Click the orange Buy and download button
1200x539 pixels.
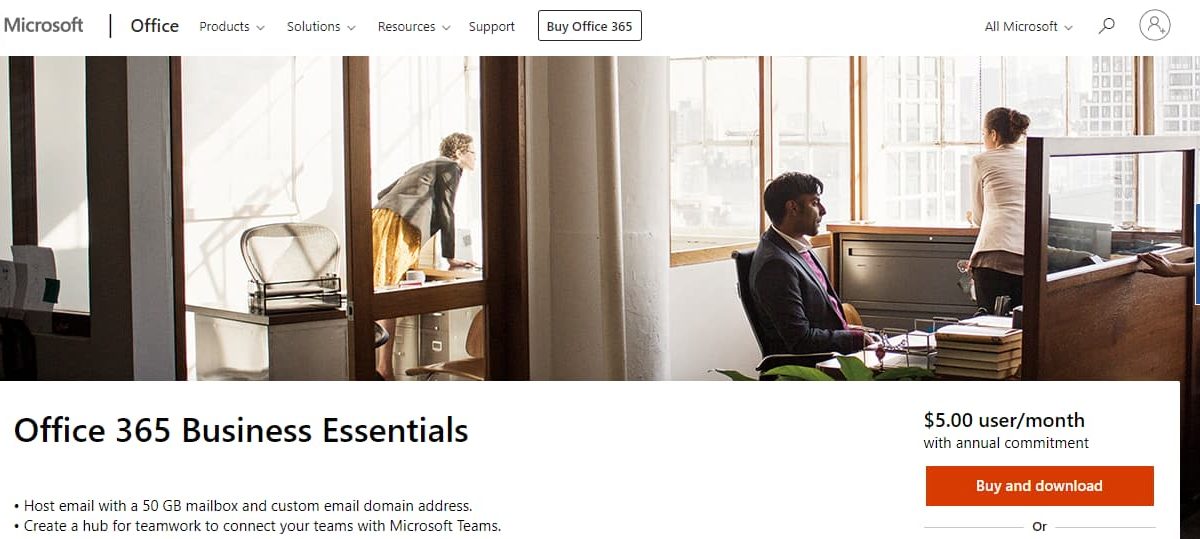pos(1039,486)
